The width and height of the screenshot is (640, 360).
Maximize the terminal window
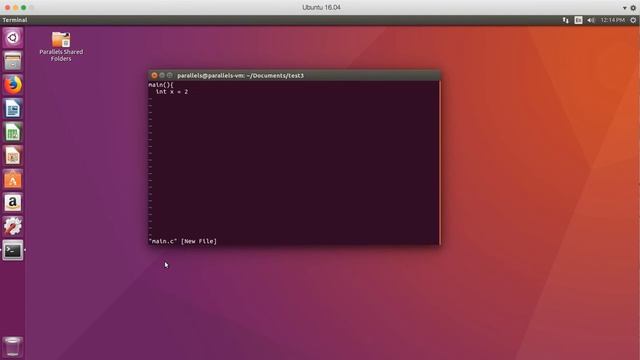point(170,76)
